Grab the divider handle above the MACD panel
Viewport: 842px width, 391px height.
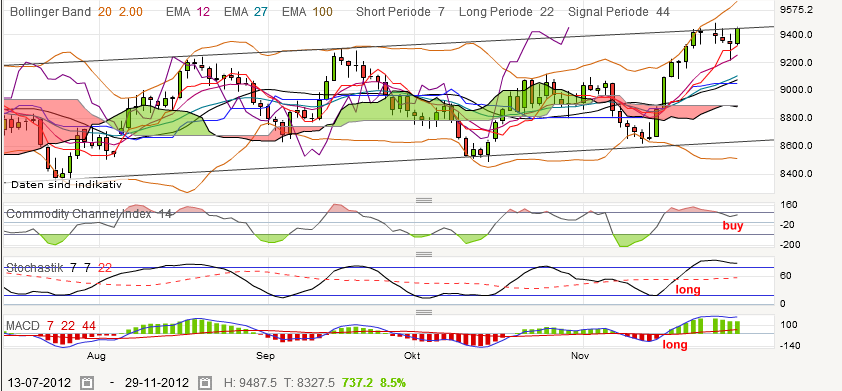(424, 312)
